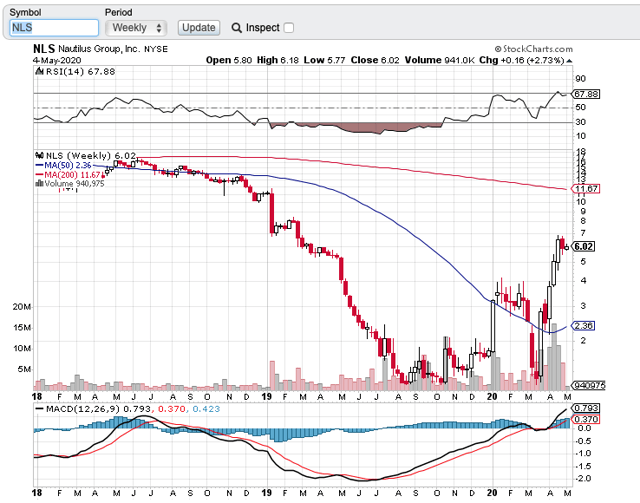Image resolution: width=640 pixels, height=503 pixels.
Task: Click the MA(50) 2.36 legend label
Action: pyautogui.click(x=64, y=165)
